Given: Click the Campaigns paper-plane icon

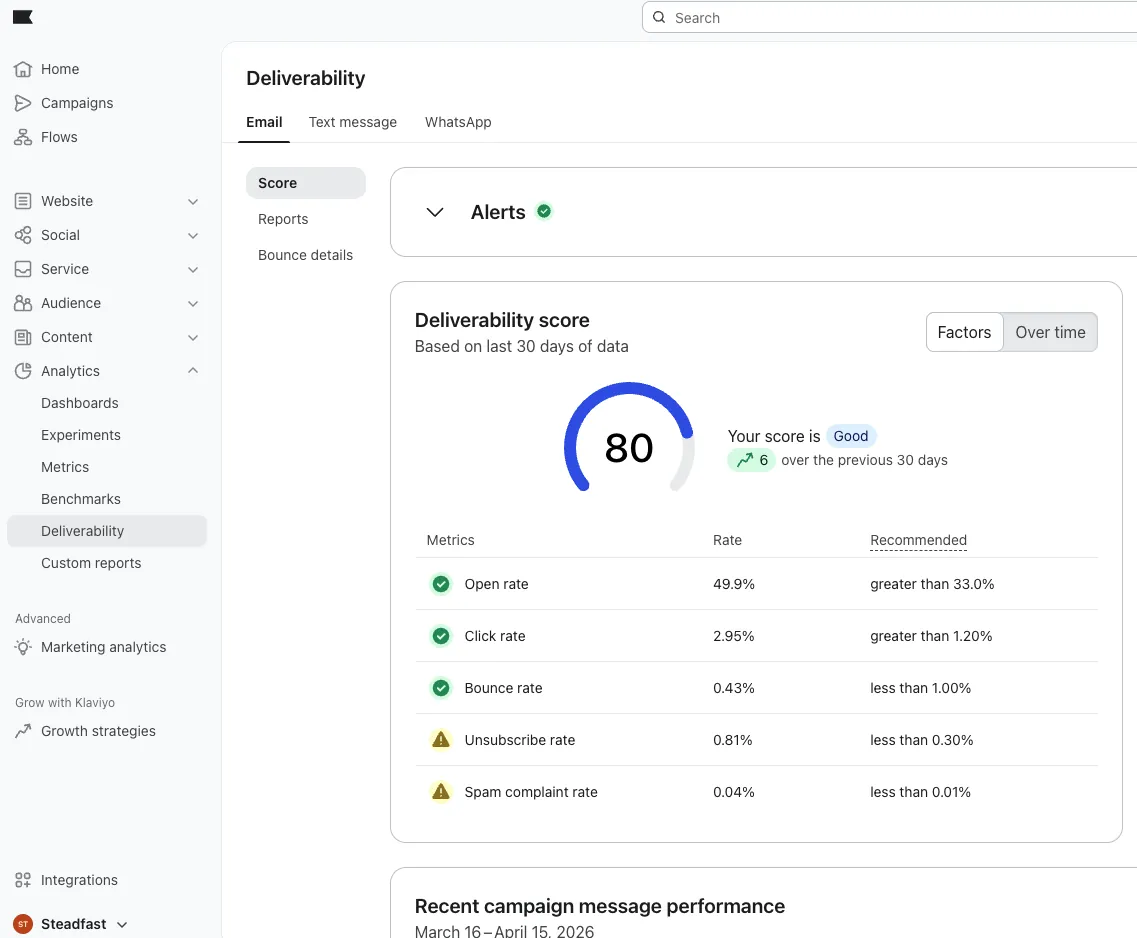Looking at the screenshot, I should point(23,103).
